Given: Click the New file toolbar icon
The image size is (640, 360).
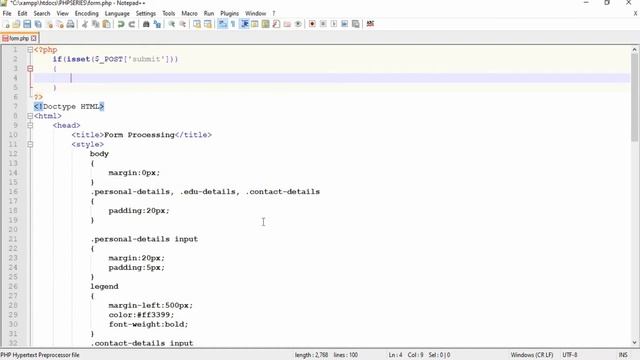Looking at the screenshot, I should point(6,24).
